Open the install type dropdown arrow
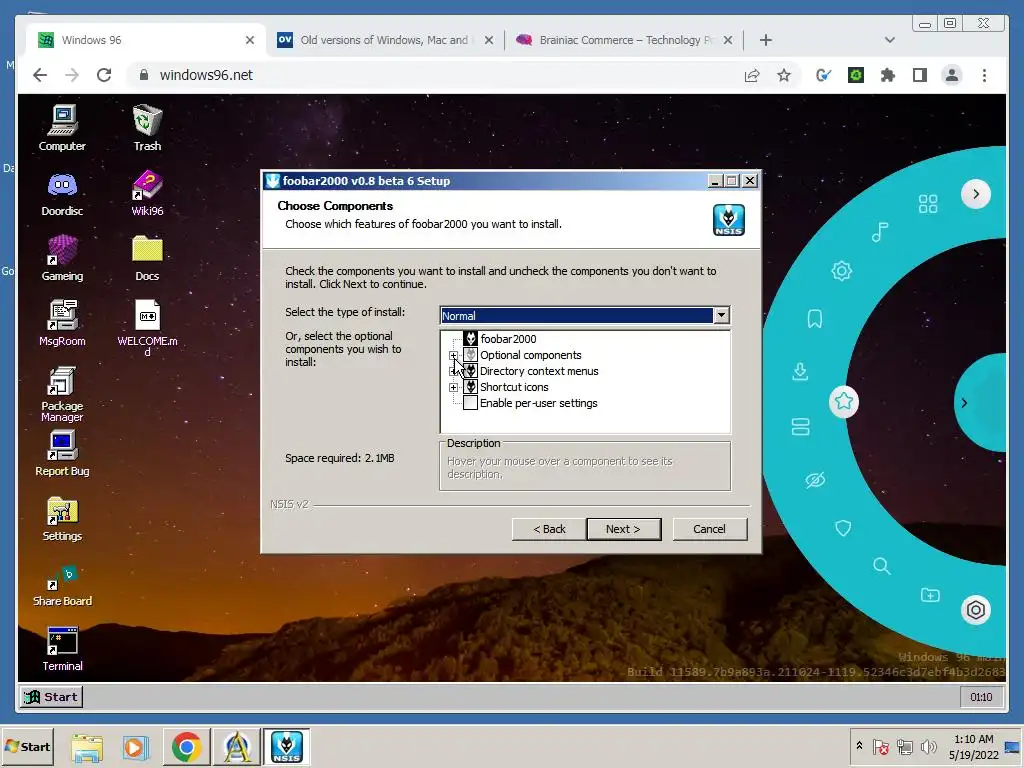The width and height of the screenshot is (1024, 768). tap(721, 315)
